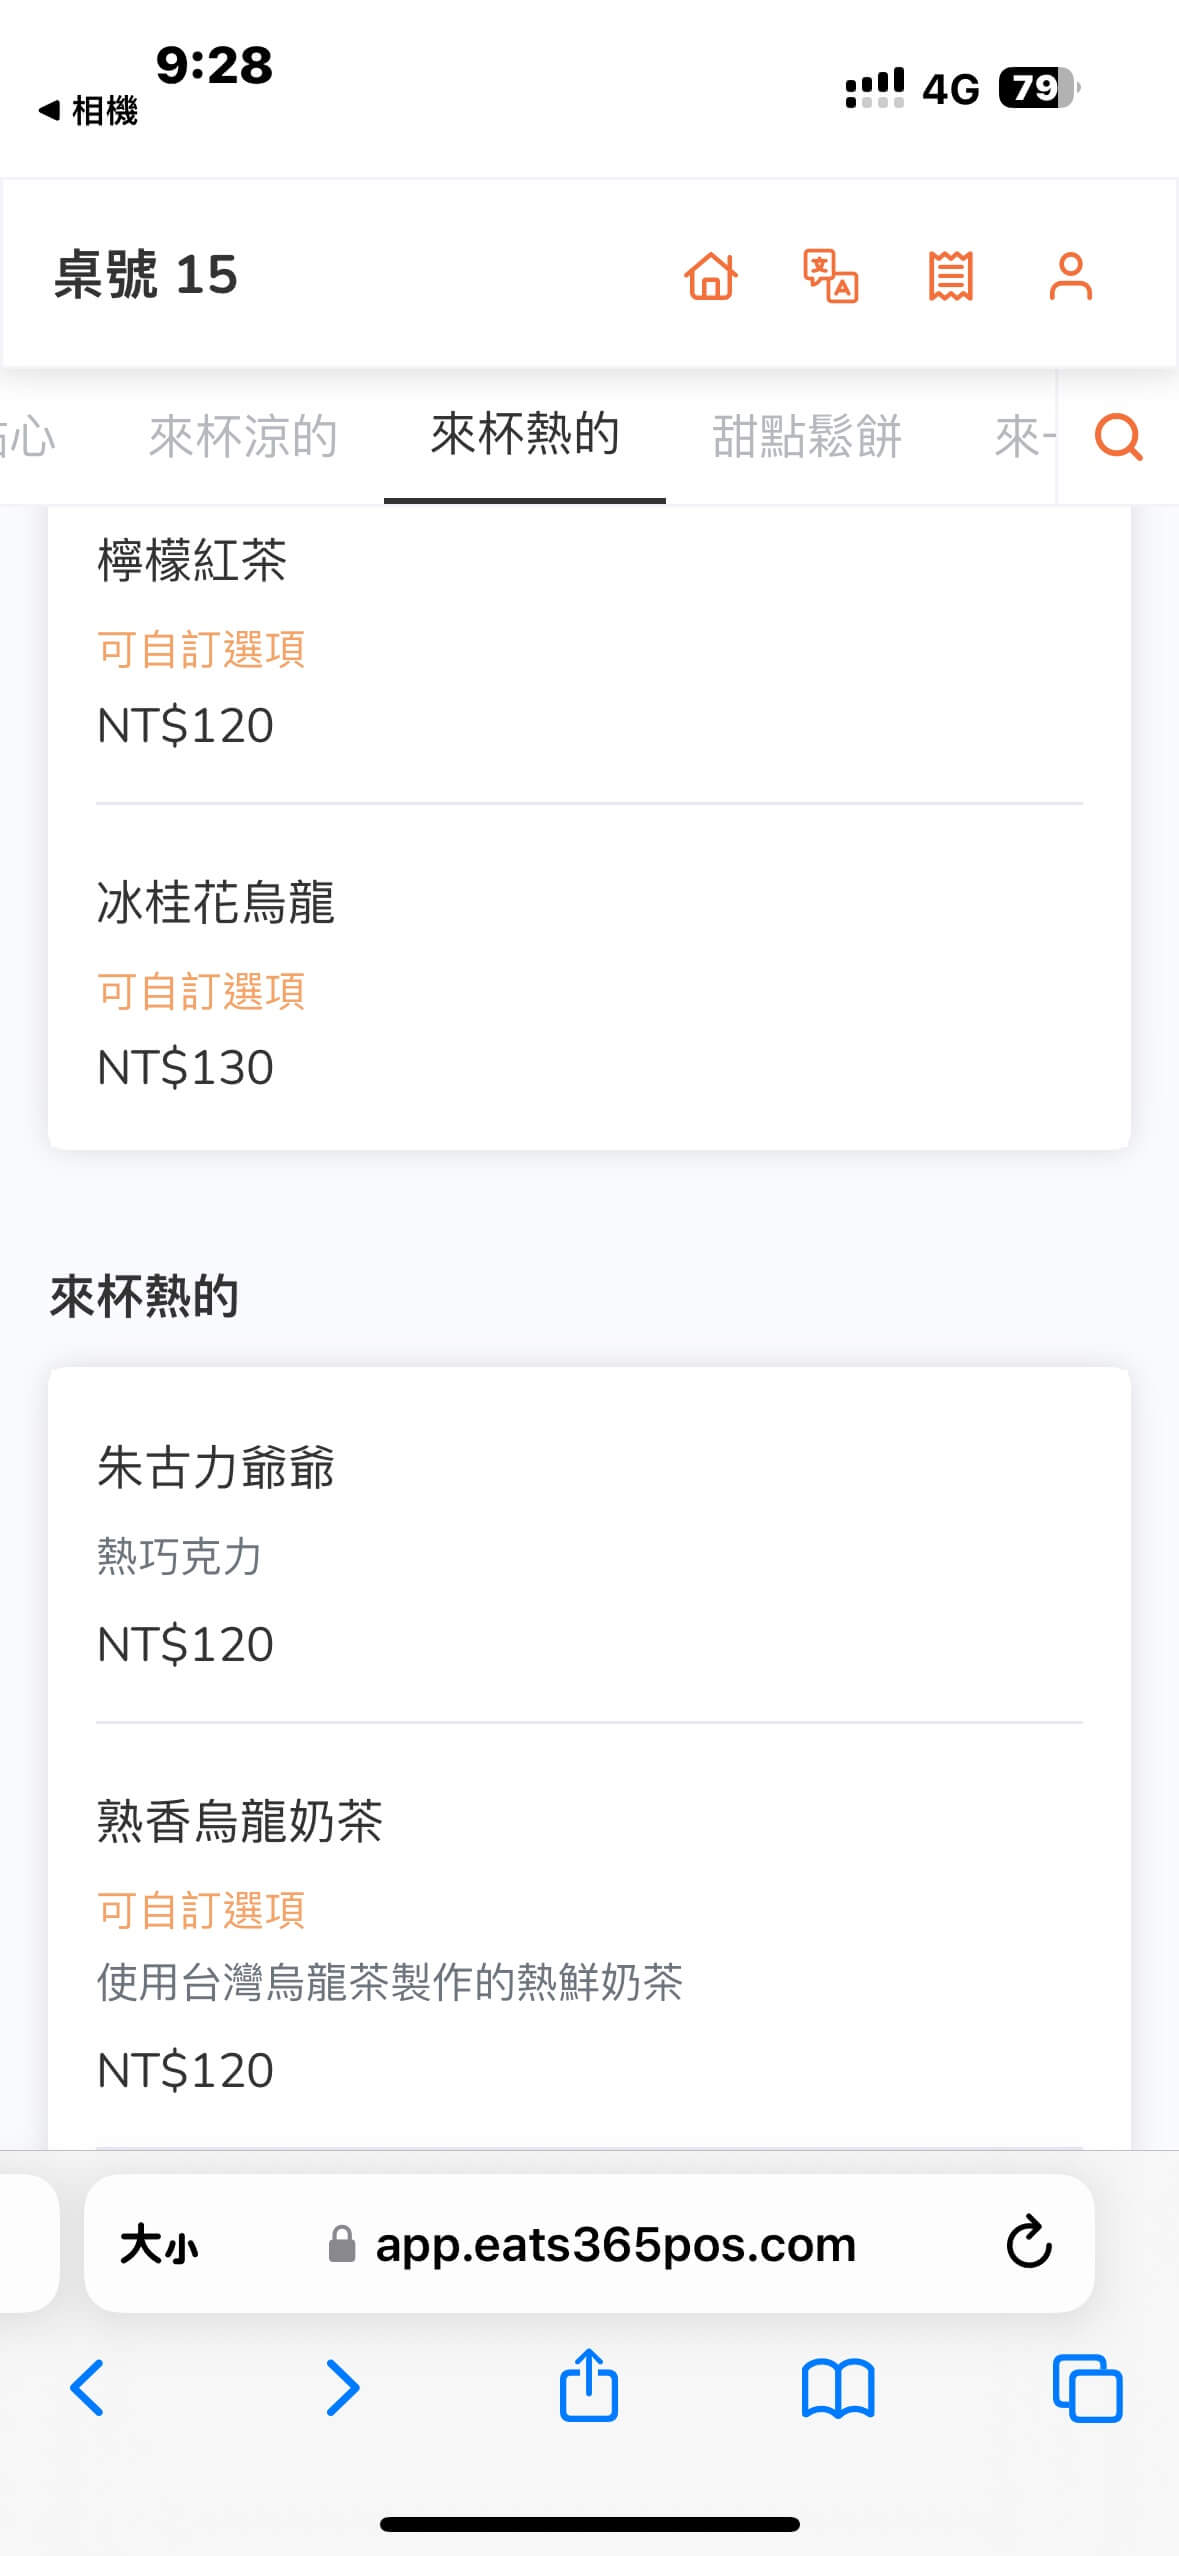Open the language translation icon
The image size is (1179, 2556).
(x=830, y=275)
